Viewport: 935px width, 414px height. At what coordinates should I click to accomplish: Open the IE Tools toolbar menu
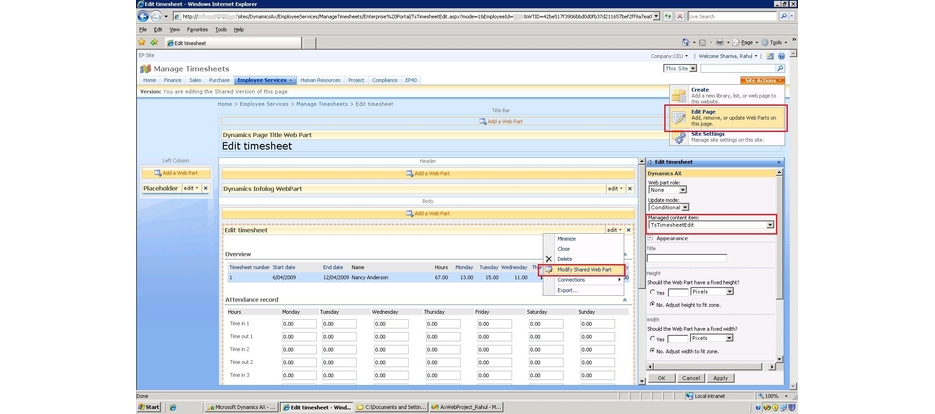pos(774,42)
